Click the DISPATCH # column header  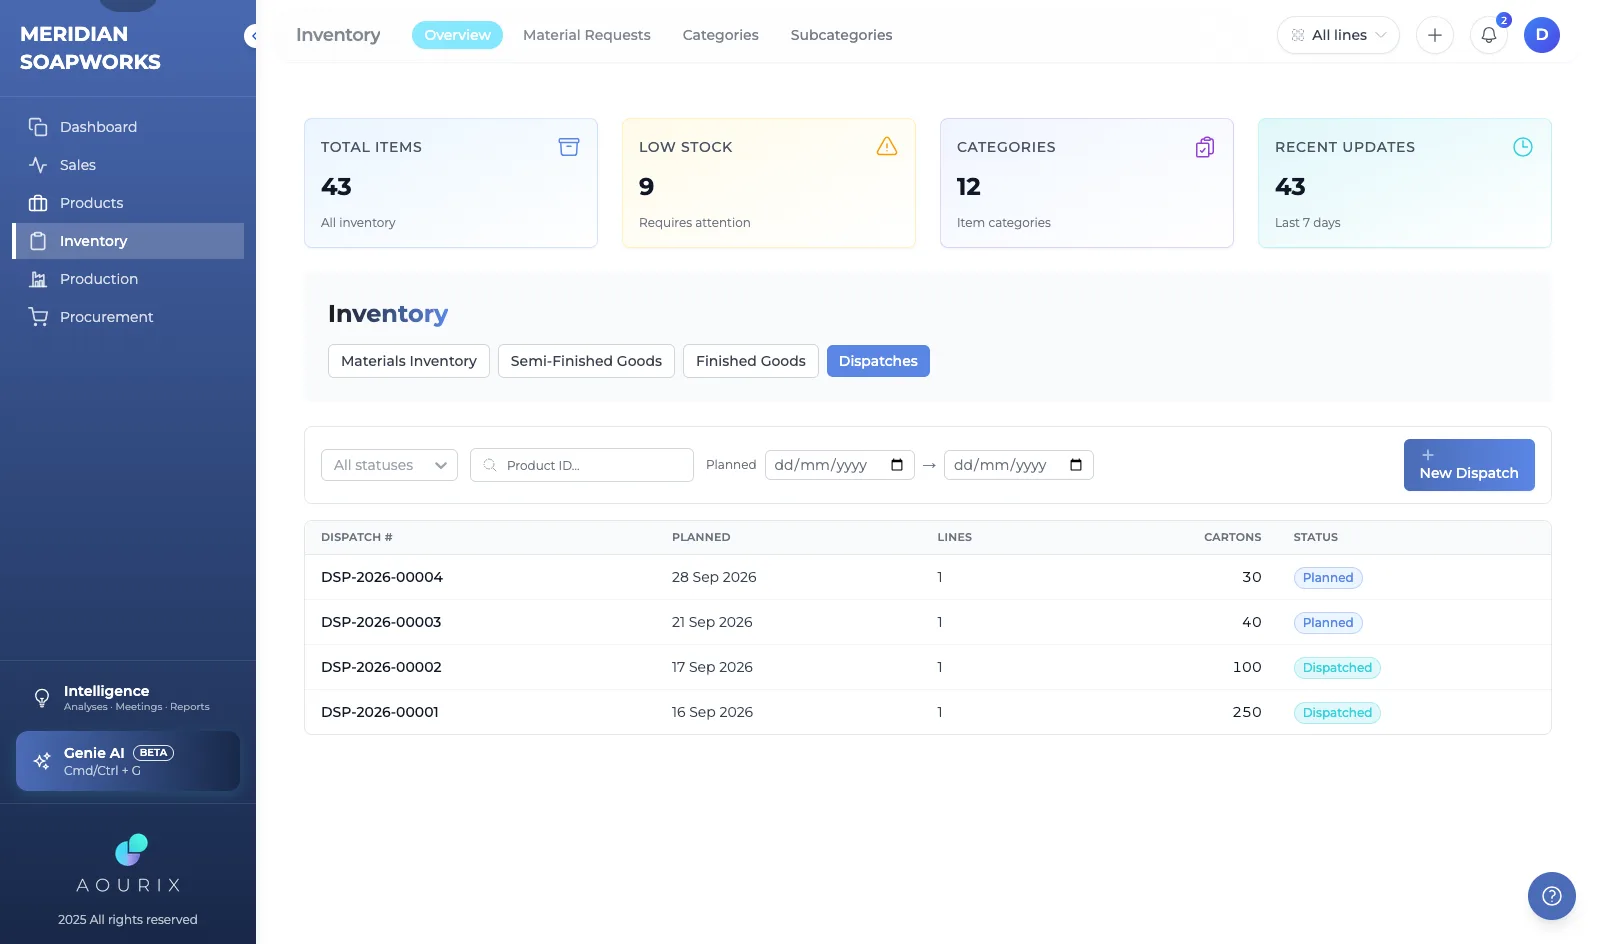[x=357, y=537]
